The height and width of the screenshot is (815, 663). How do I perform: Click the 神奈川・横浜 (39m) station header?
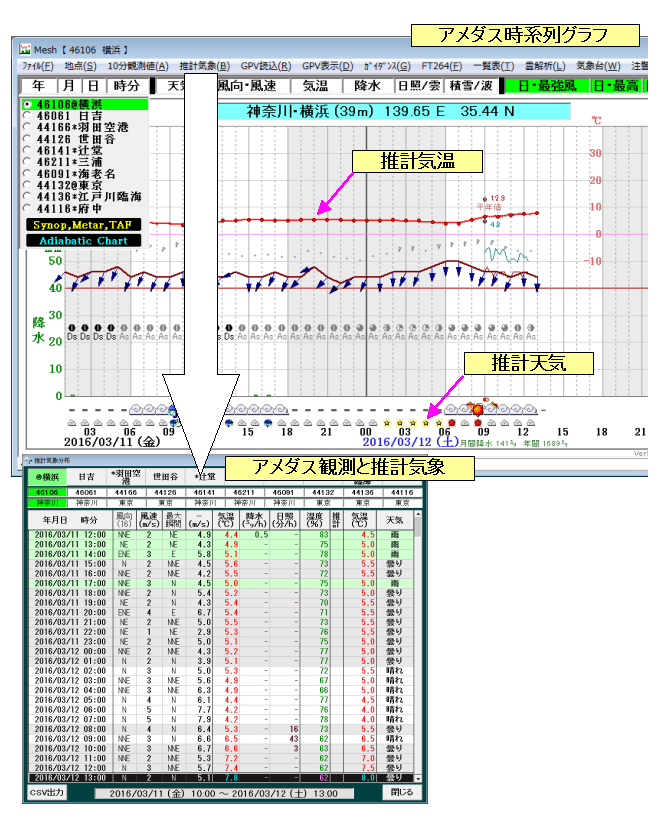tap(381, 112)
